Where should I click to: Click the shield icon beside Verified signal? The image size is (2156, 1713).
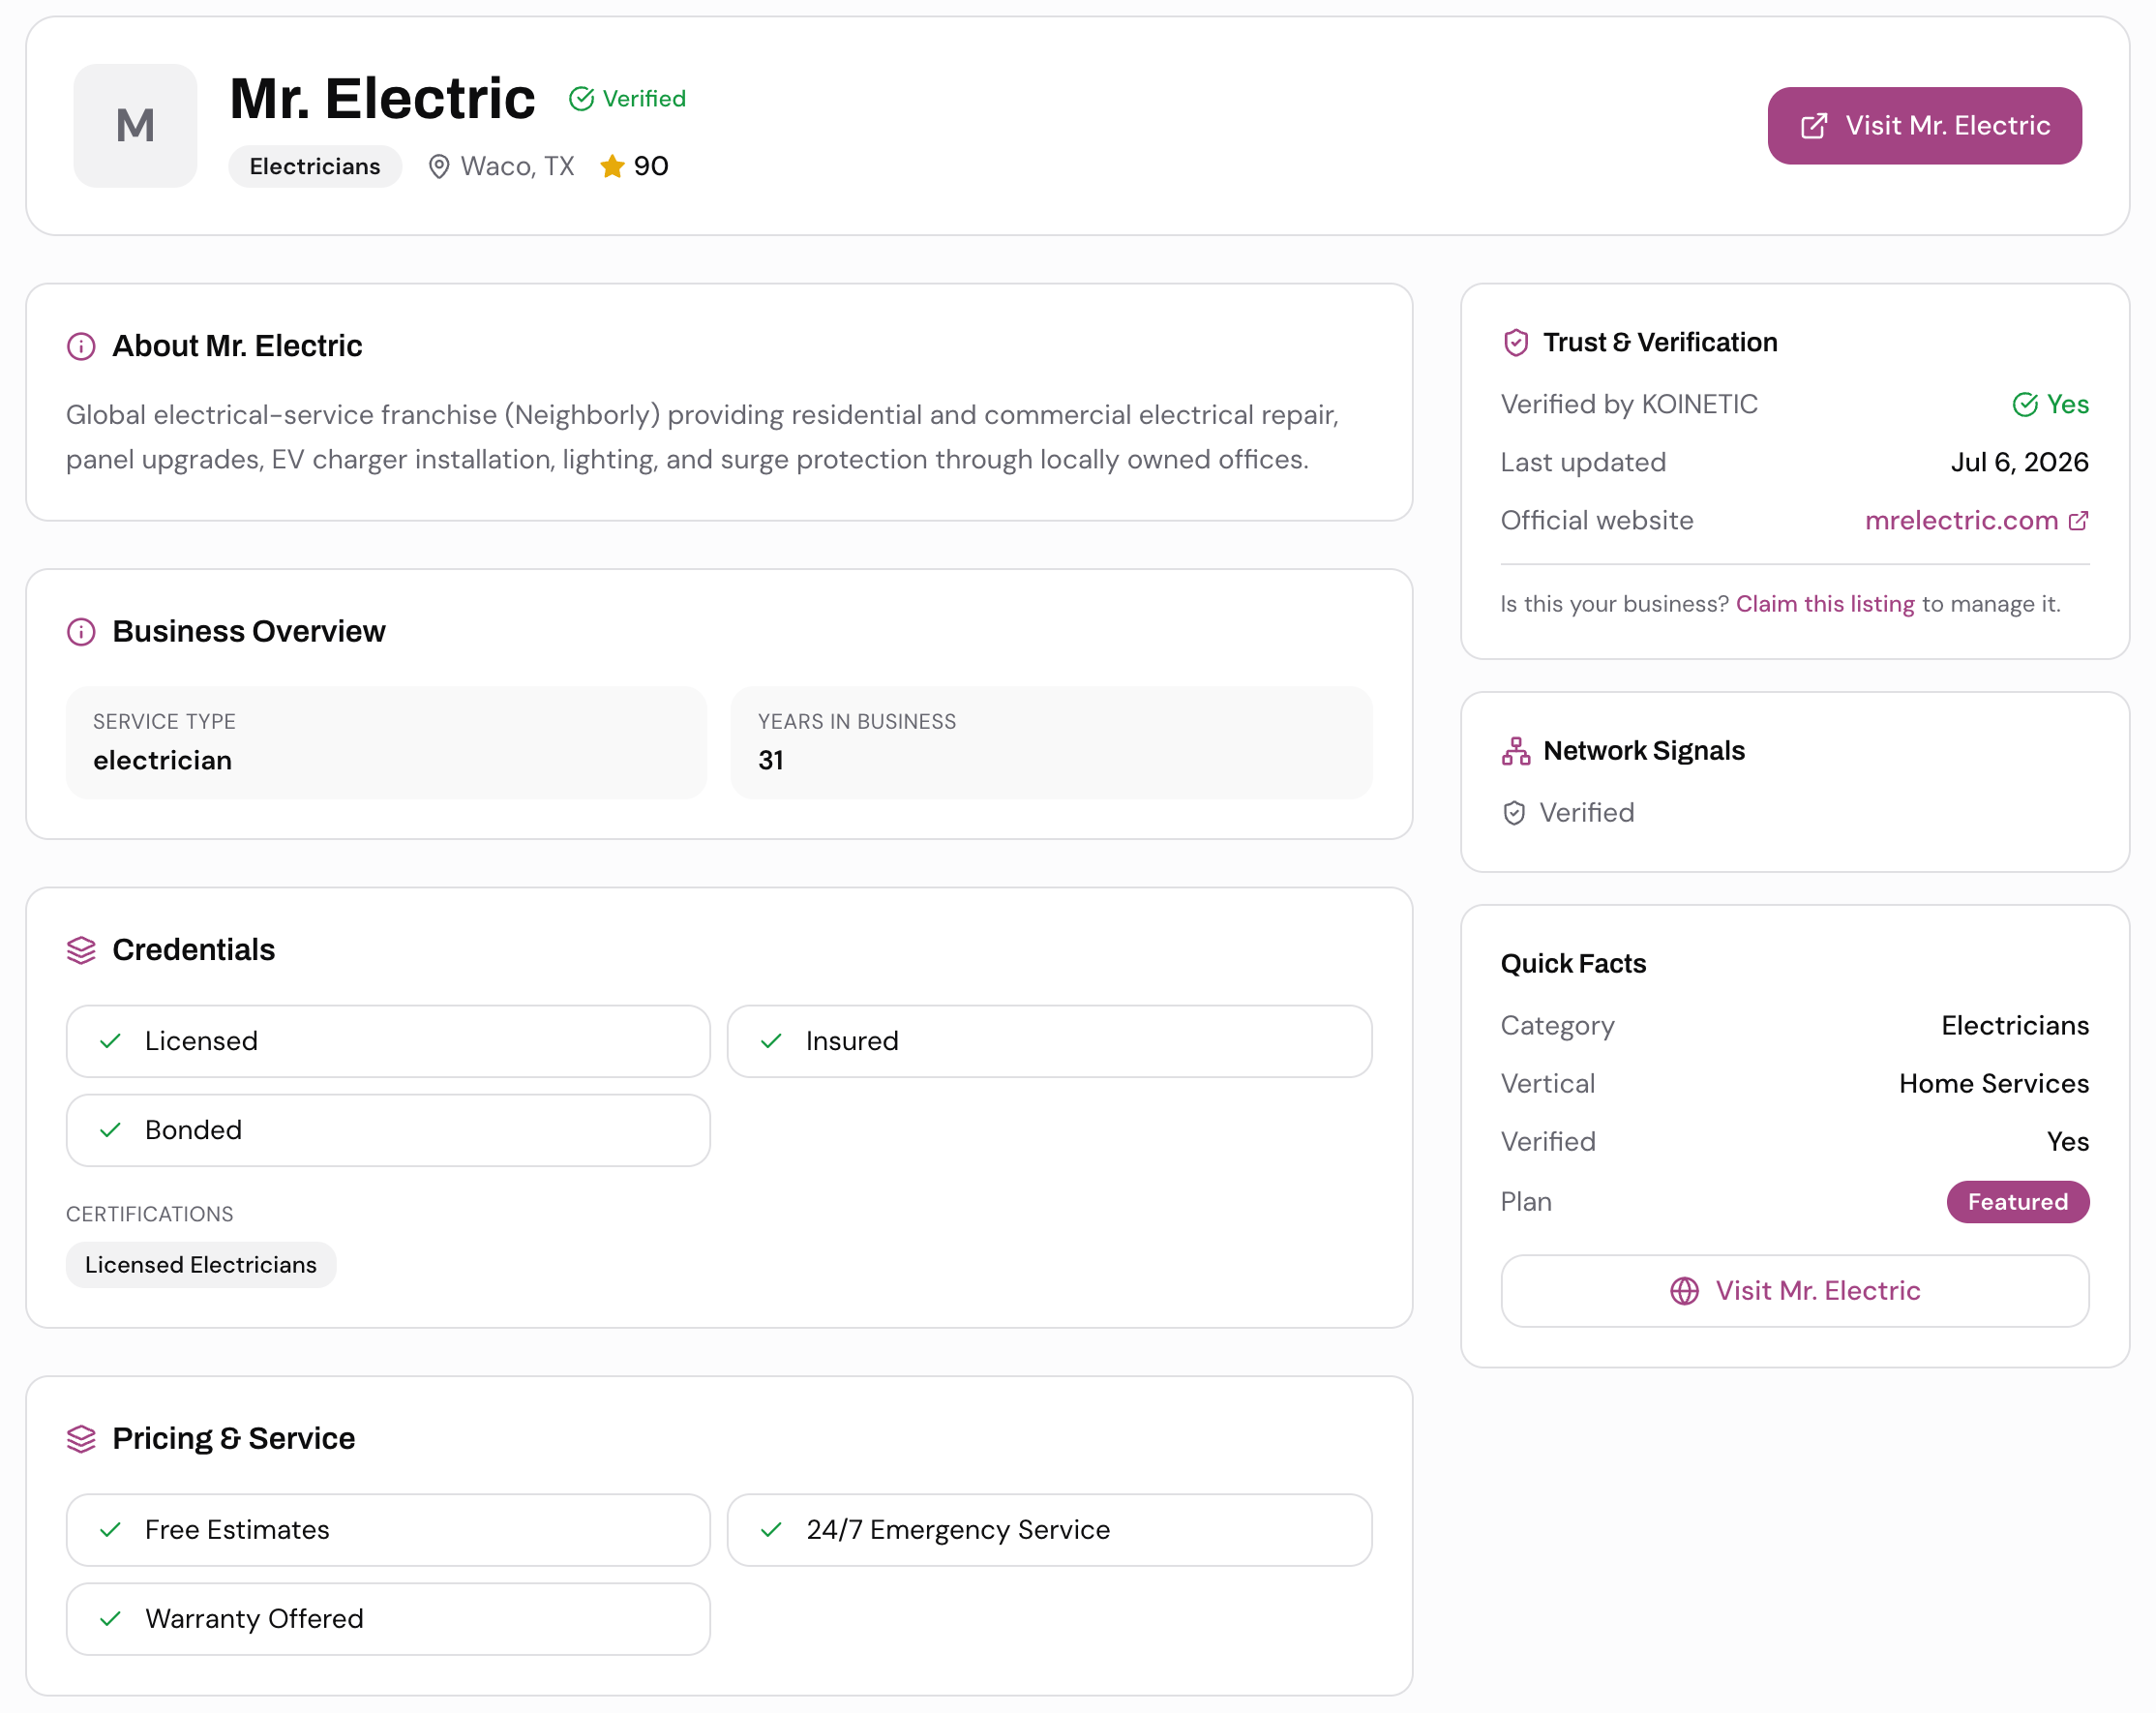pos(1514,813)
